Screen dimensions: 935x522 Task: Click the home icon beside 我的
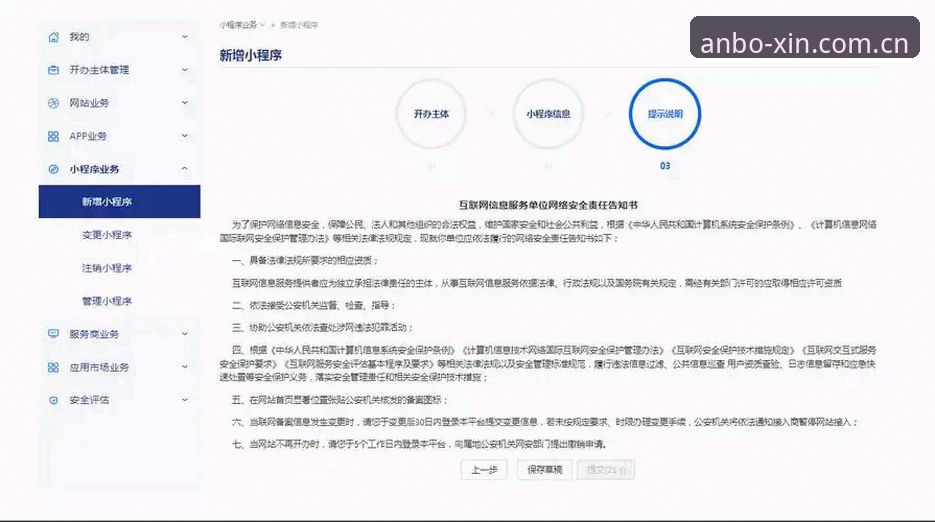[x=53, y=37]
